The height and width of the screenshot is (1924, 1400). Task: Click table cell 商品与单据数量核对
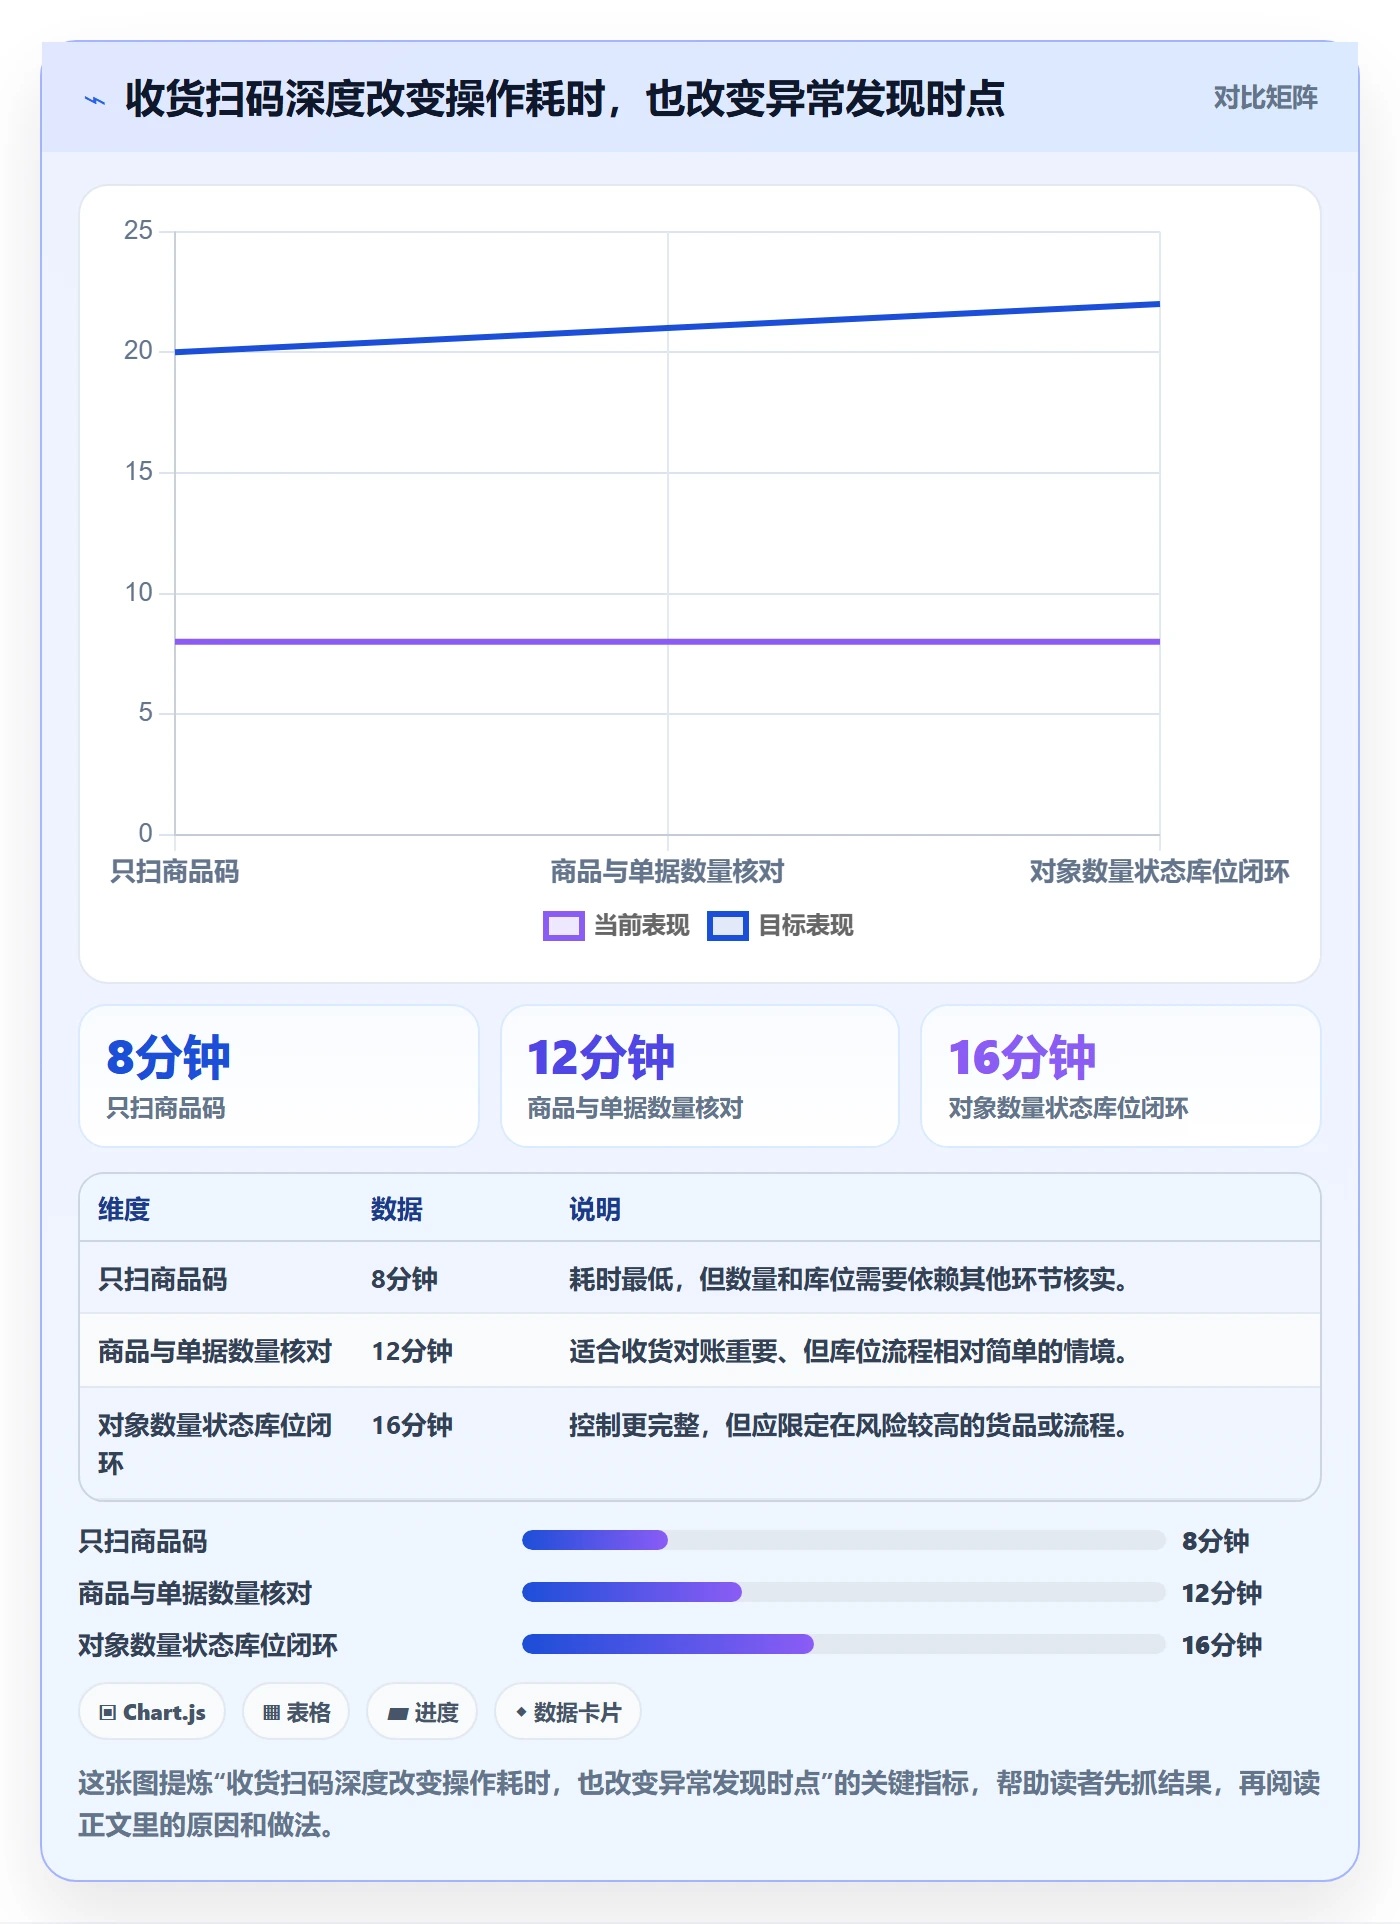coord(215,1351)
